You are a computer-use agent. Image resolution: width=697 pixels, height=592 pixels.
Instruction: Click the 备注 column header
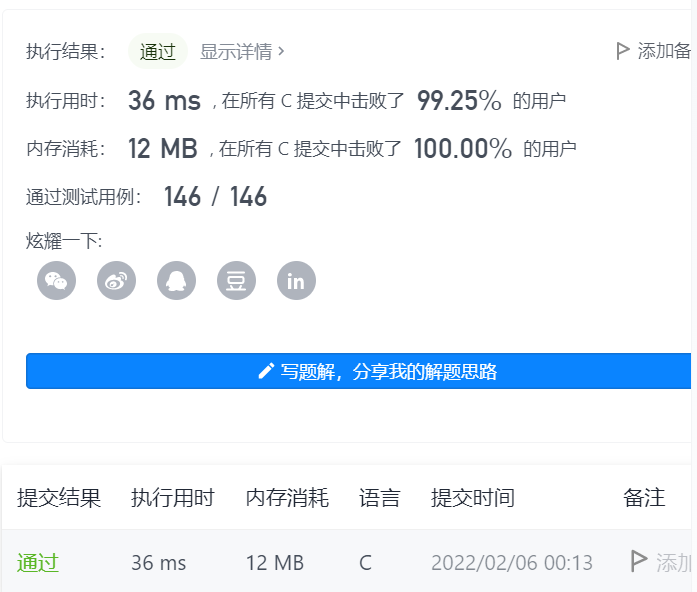(644, 498)
